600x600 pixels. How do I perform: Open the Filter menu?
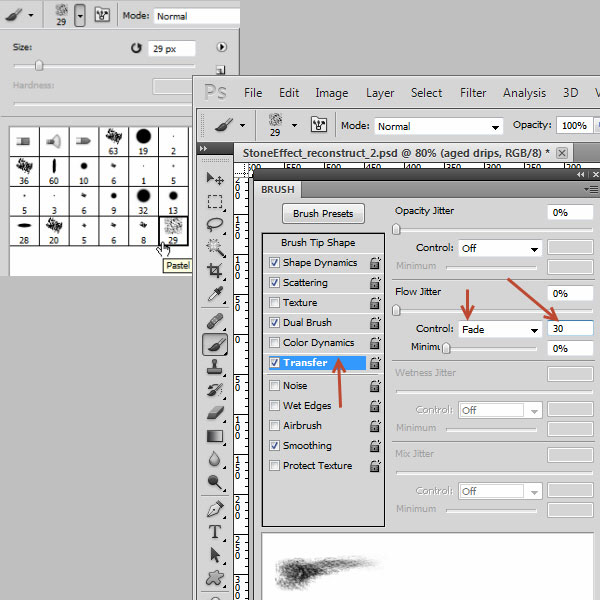coord(473,93)
